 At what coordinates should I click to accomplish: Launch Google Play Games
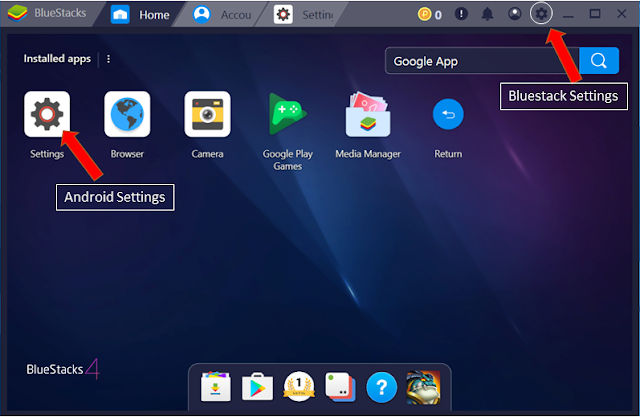tap(288, 114)
